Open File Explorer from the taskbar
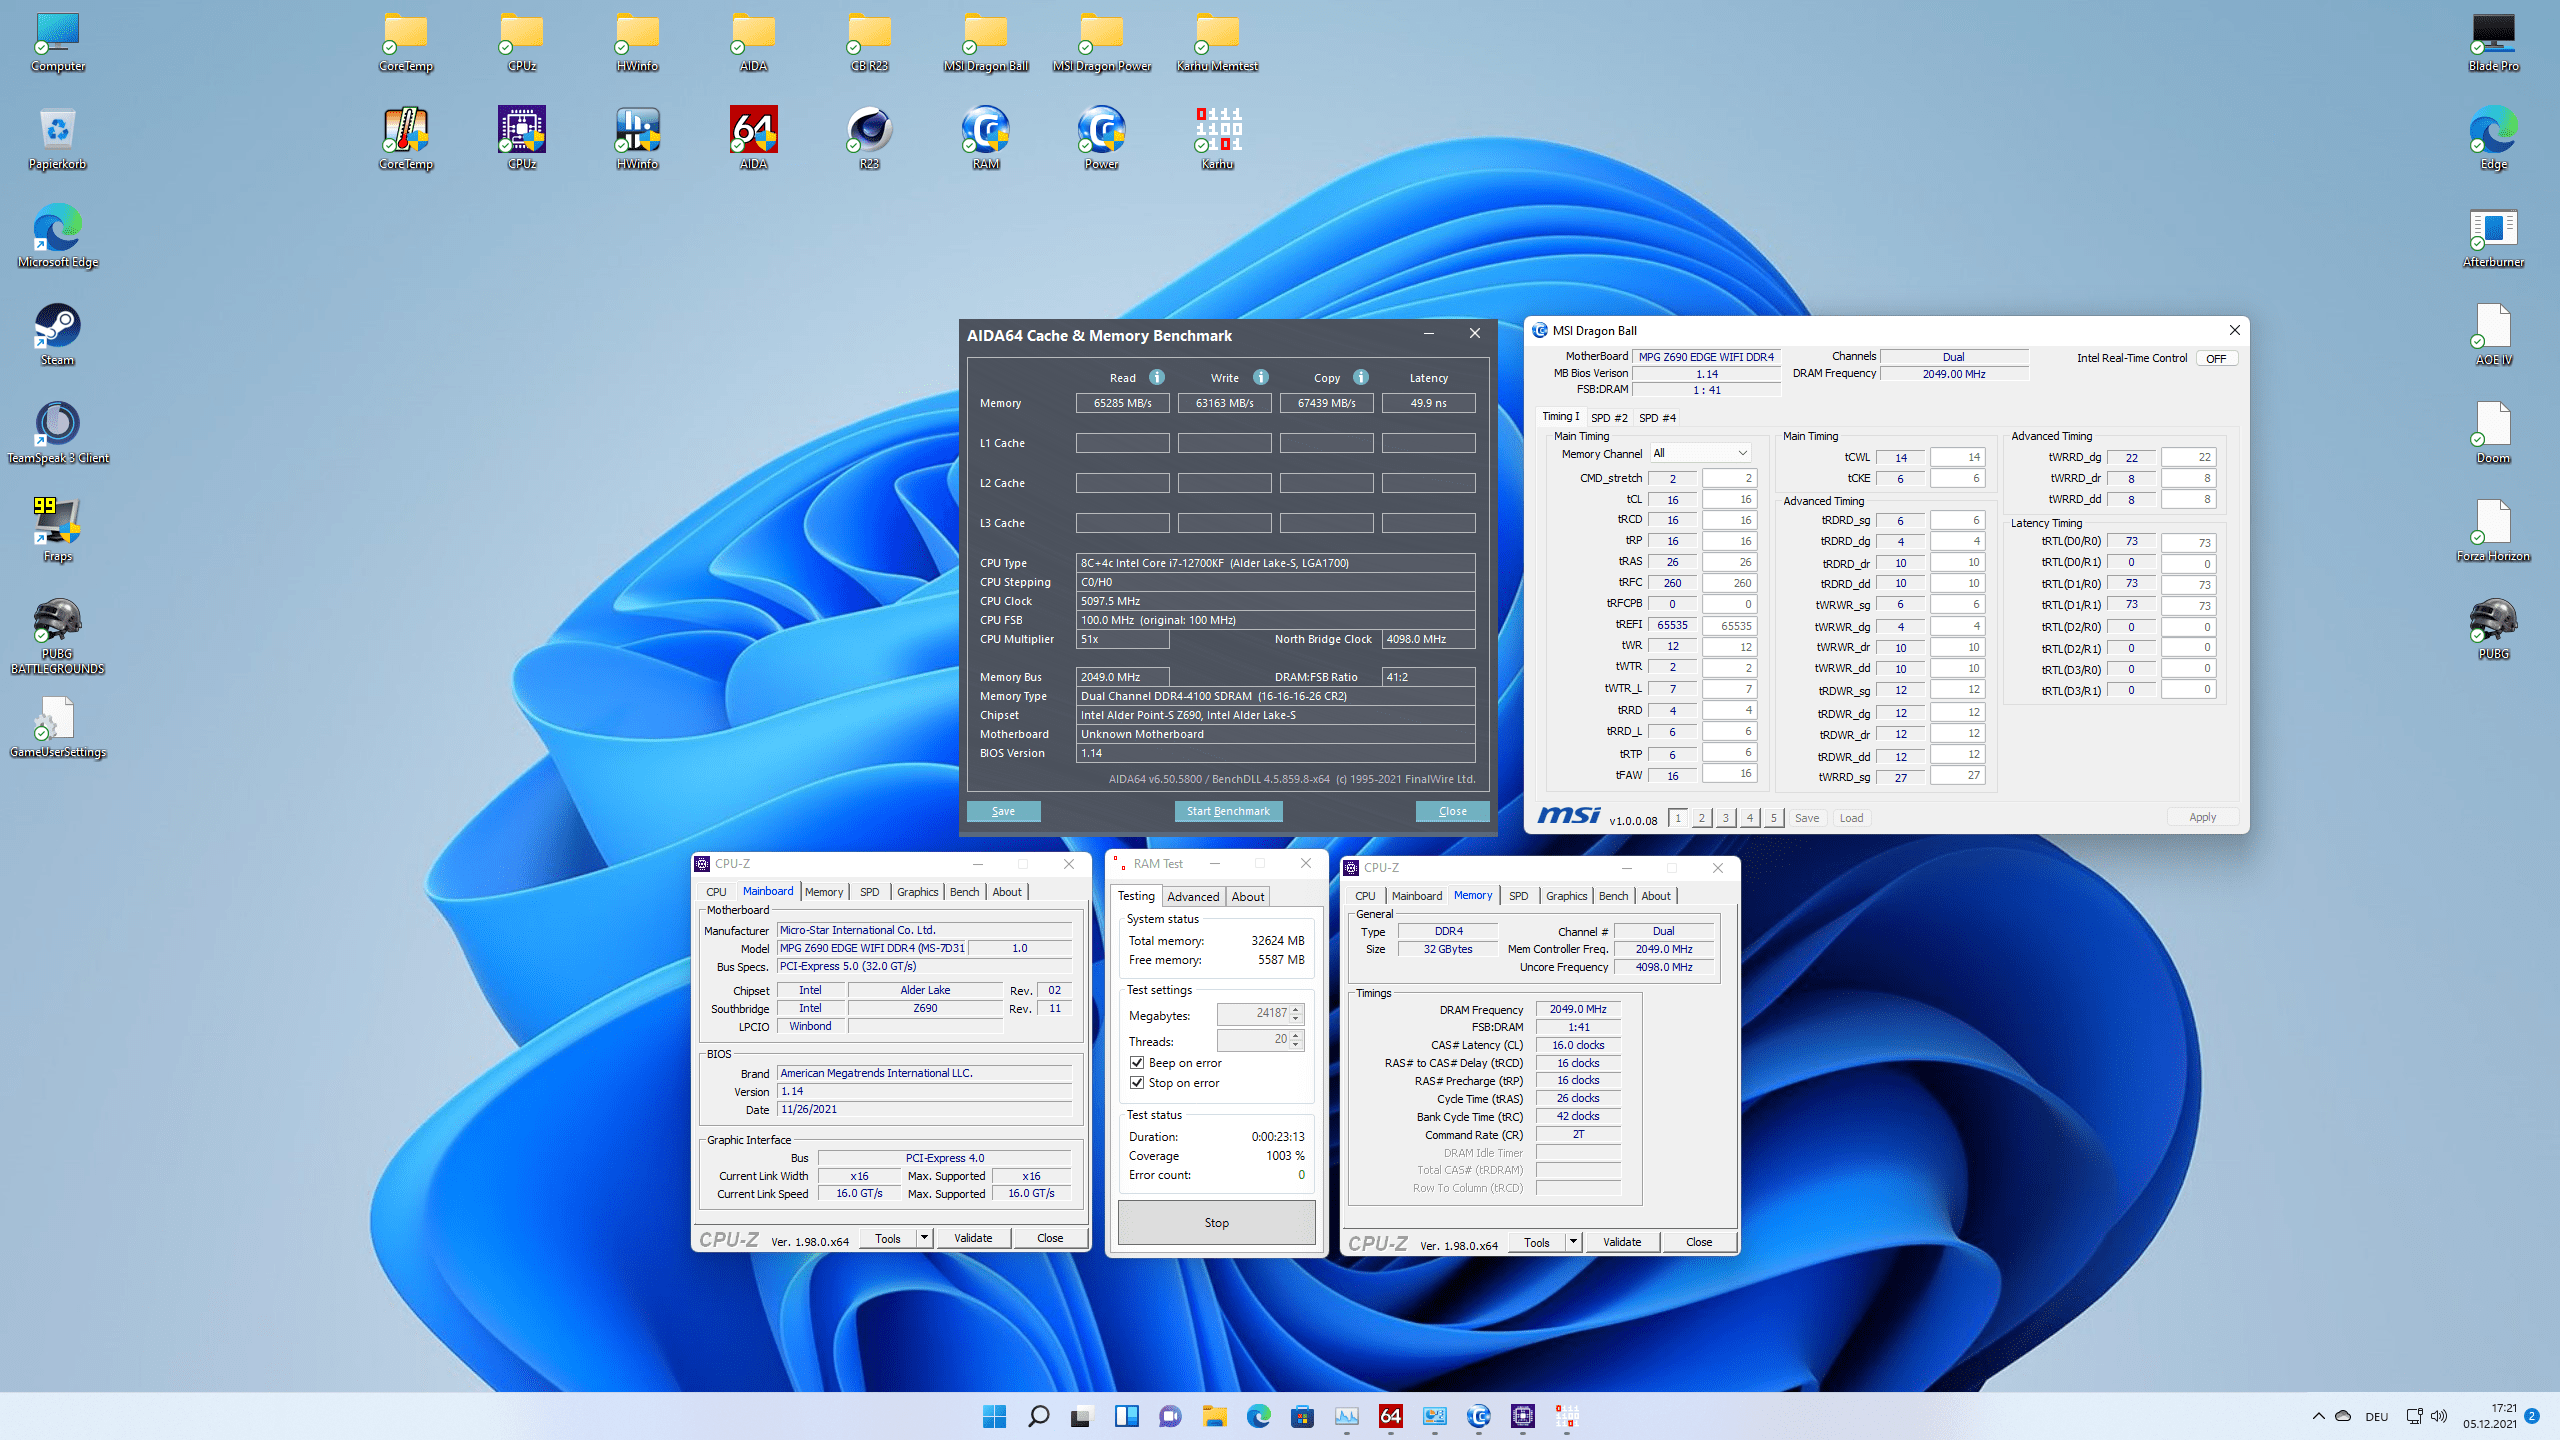The height and width of the screenshot is (1440, 2560). click(x=1214, y=1416)
